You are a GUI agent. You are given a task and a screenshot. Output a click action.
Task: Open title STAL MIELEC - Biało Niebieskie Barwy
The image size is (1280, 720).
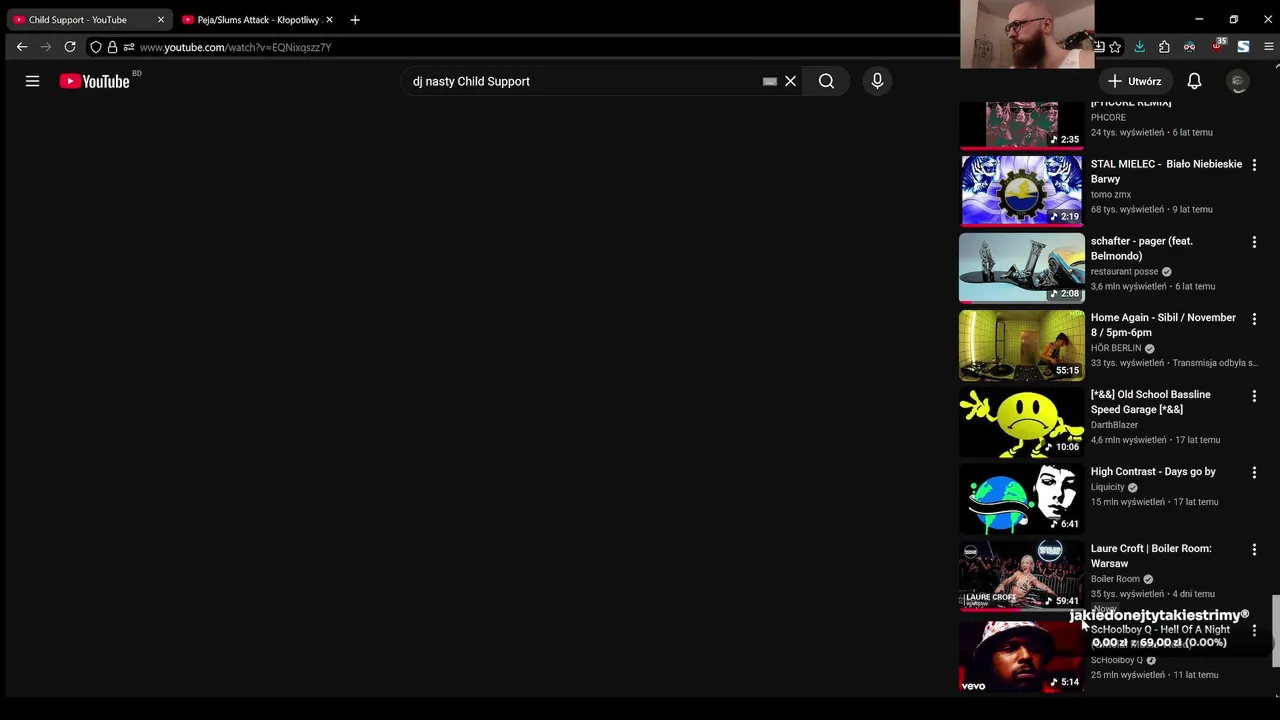1166,171
